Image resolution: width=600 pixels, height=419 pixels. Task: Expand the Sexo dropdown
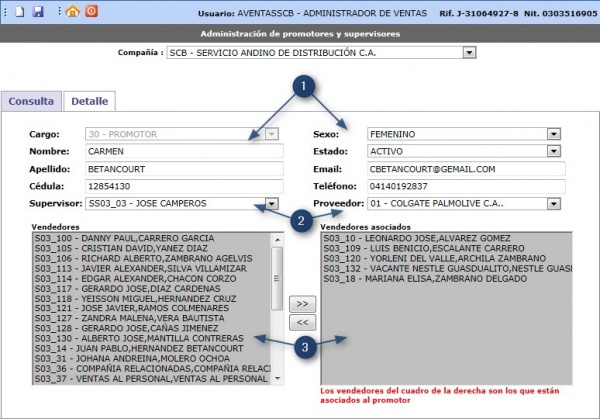tap(553, 134)
